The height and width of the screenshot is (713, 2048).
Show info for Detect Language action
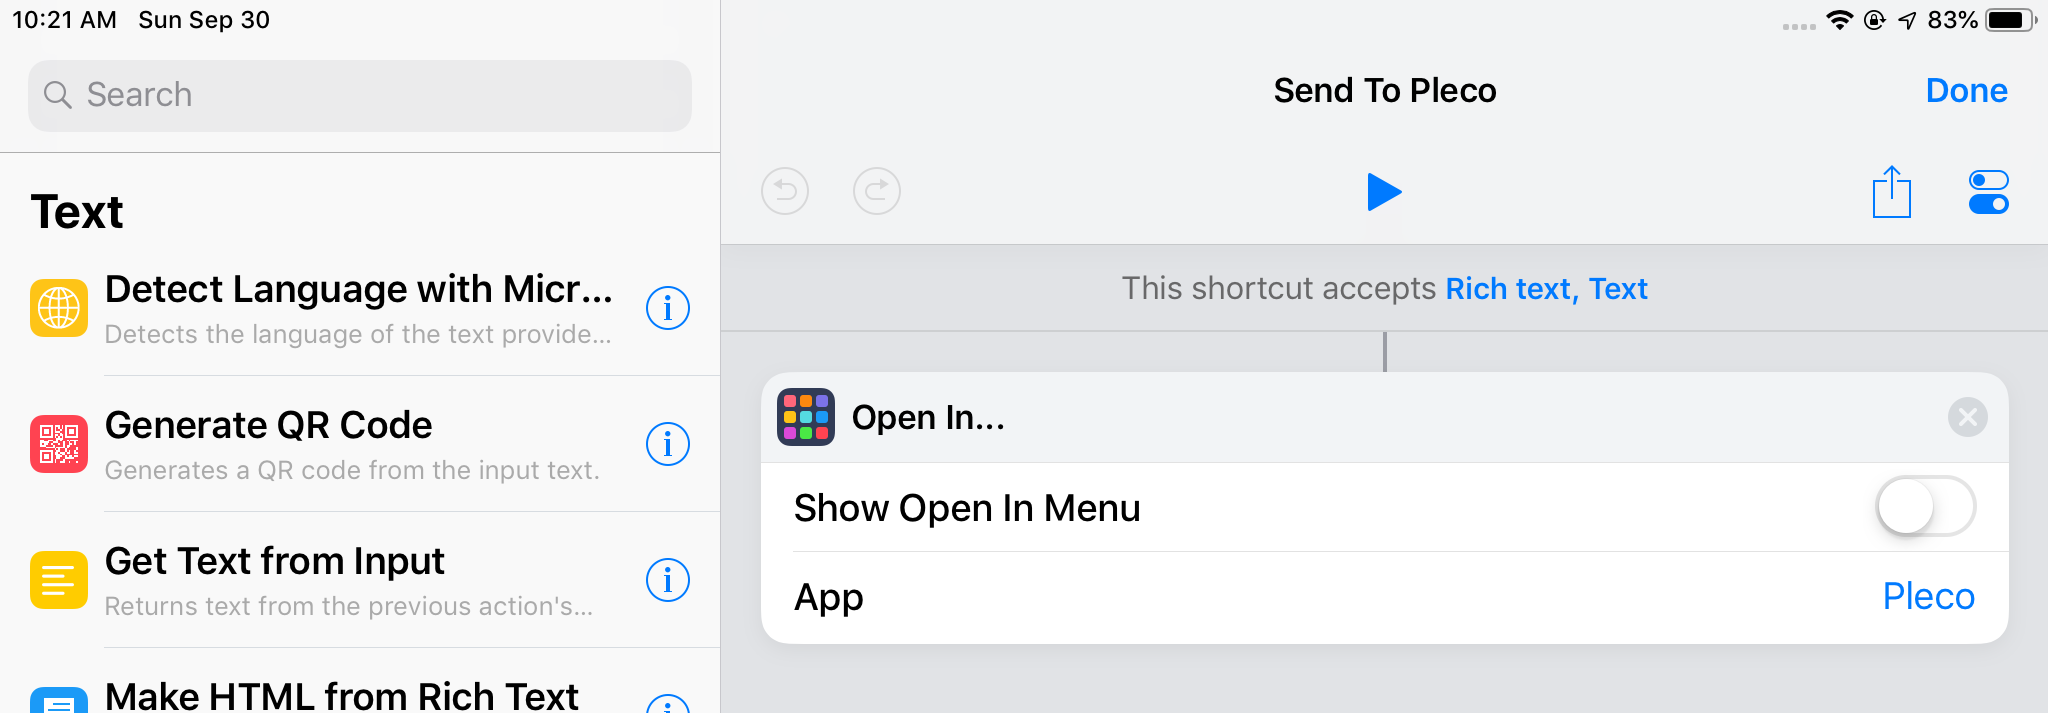667,308
